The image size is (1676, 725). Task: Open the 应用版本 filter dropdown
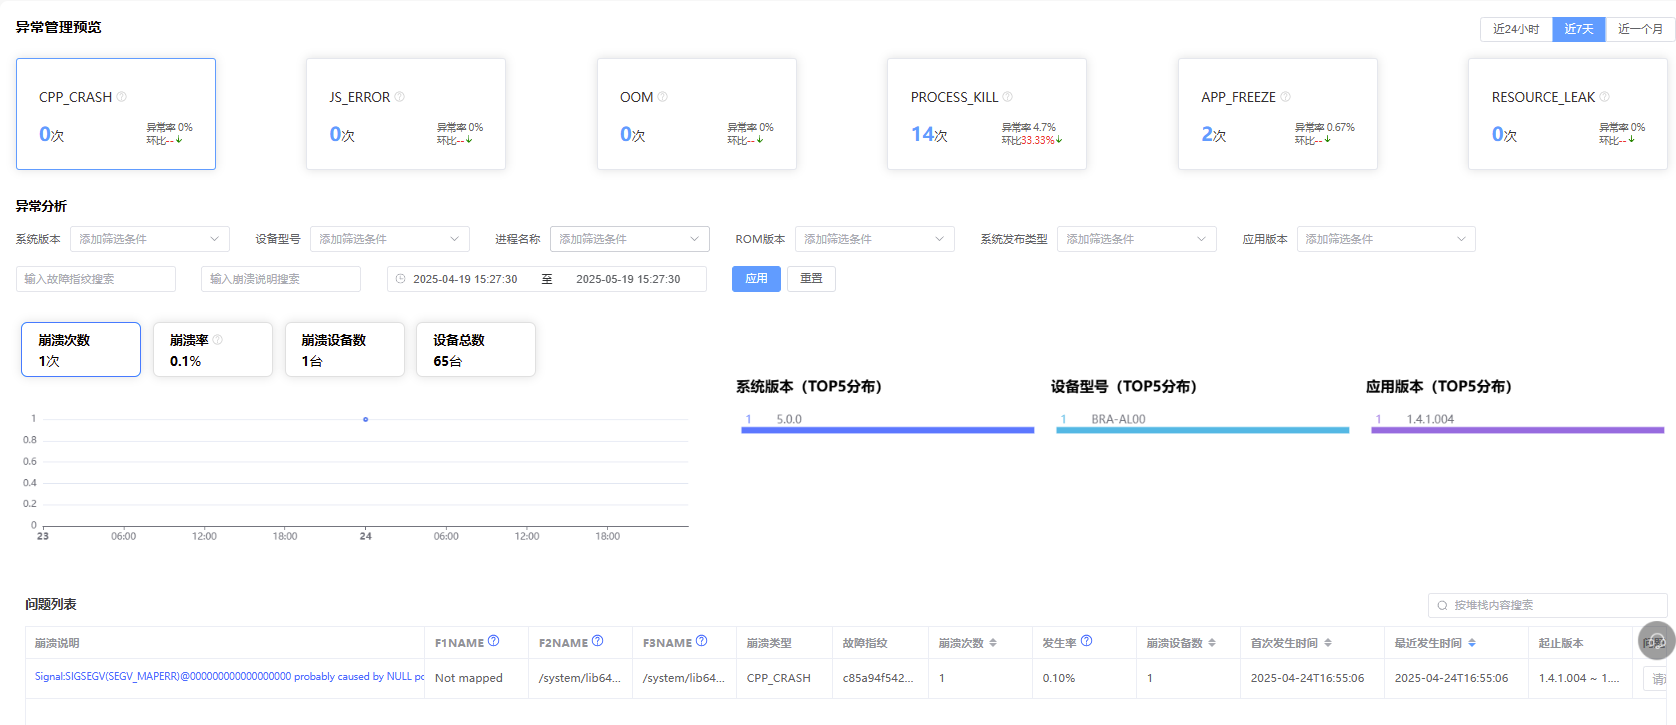[1385, 239]
